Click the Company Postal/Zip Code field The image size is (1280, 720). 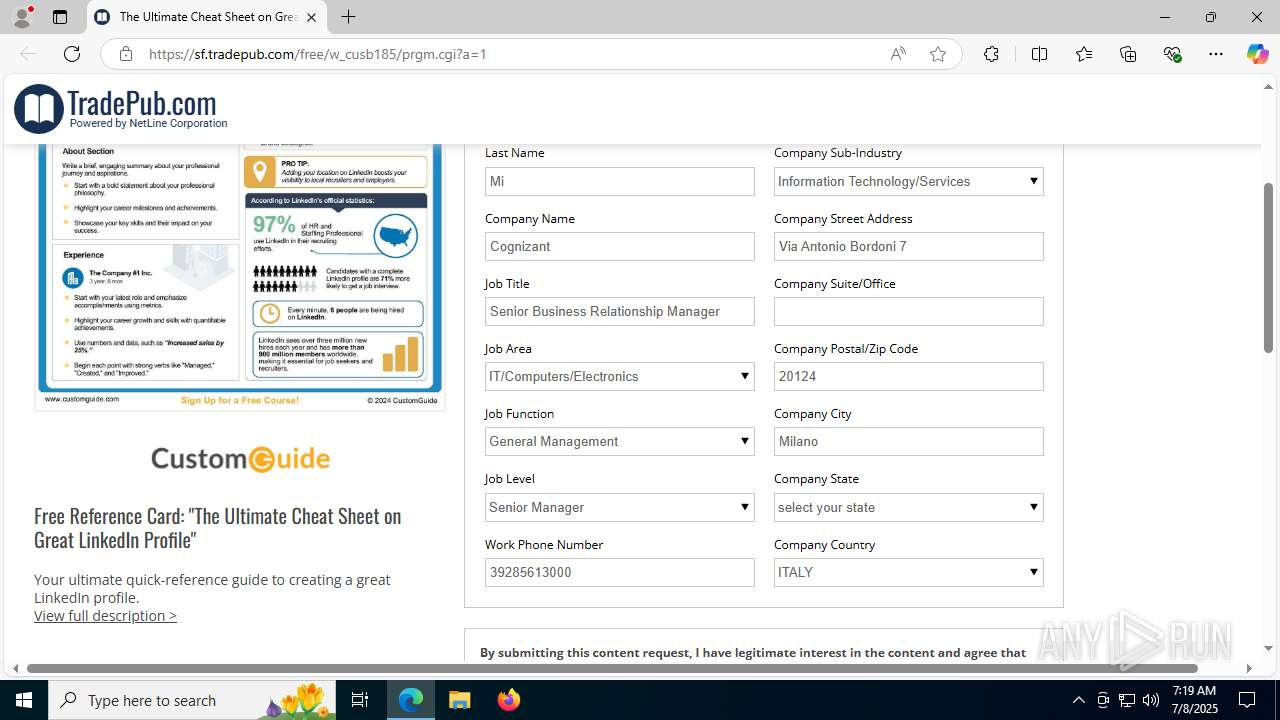[x=908, y=376]
